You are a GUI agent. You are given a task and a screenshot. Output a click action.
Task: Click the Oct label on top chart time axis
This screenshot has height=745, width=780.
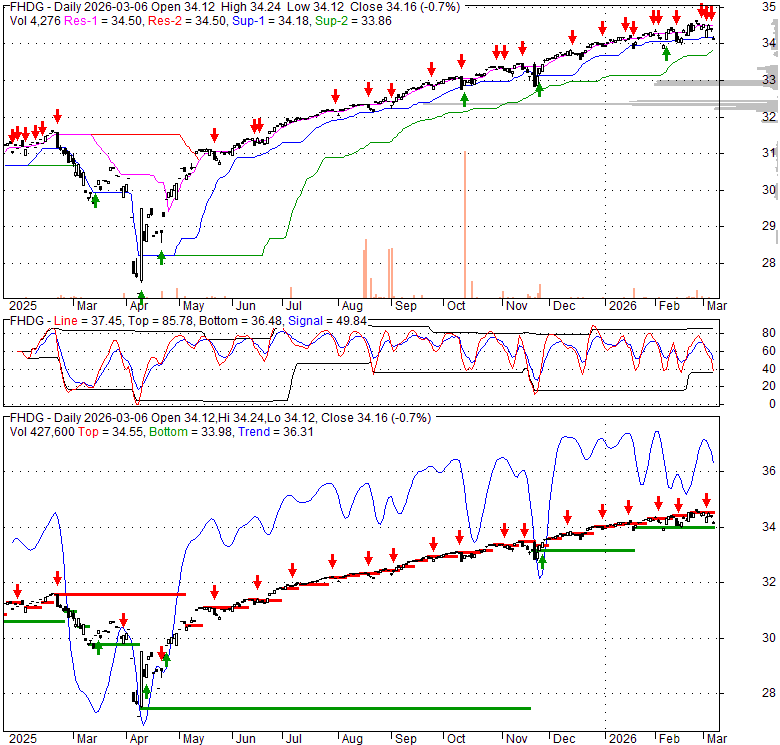coord(458,307)
